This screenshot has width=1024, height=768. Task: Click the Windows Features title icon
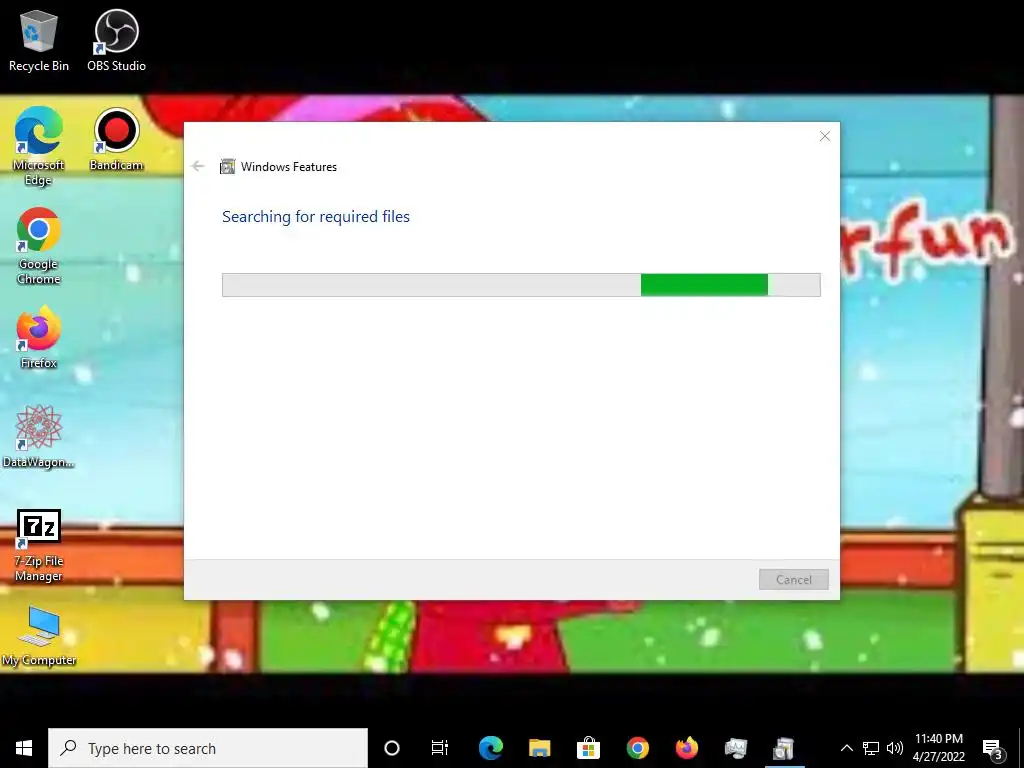click(227, 167)
